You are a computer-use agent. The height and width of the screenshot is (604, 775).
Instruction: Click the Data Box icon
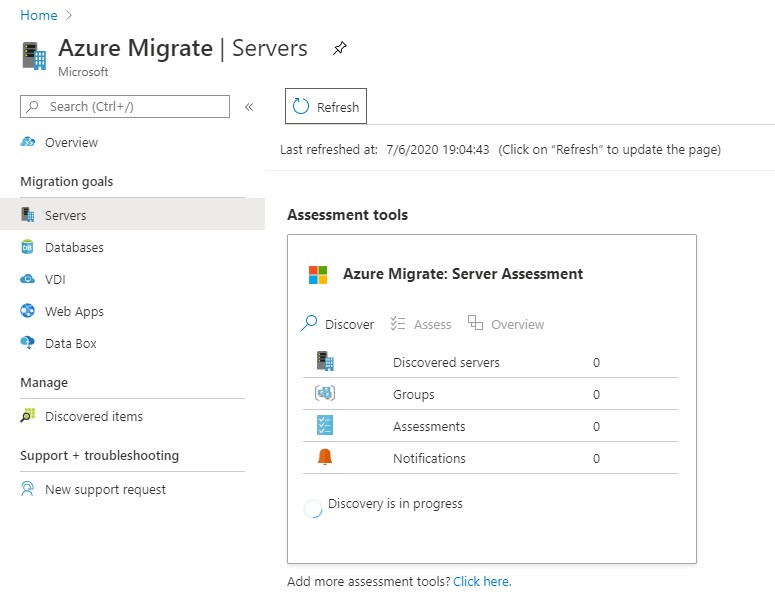click(x=28, y=343)
